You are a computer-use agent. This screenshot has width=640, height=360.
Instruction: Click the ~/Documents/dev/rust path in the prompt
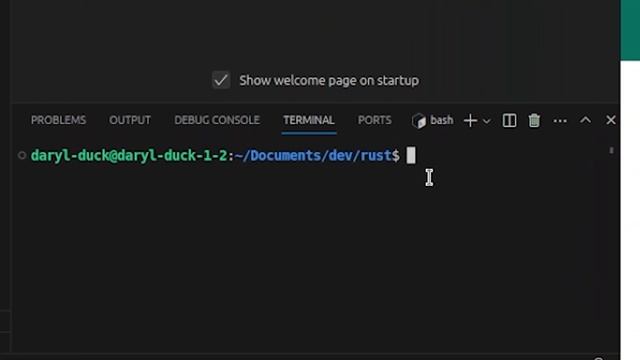(313, 156)
